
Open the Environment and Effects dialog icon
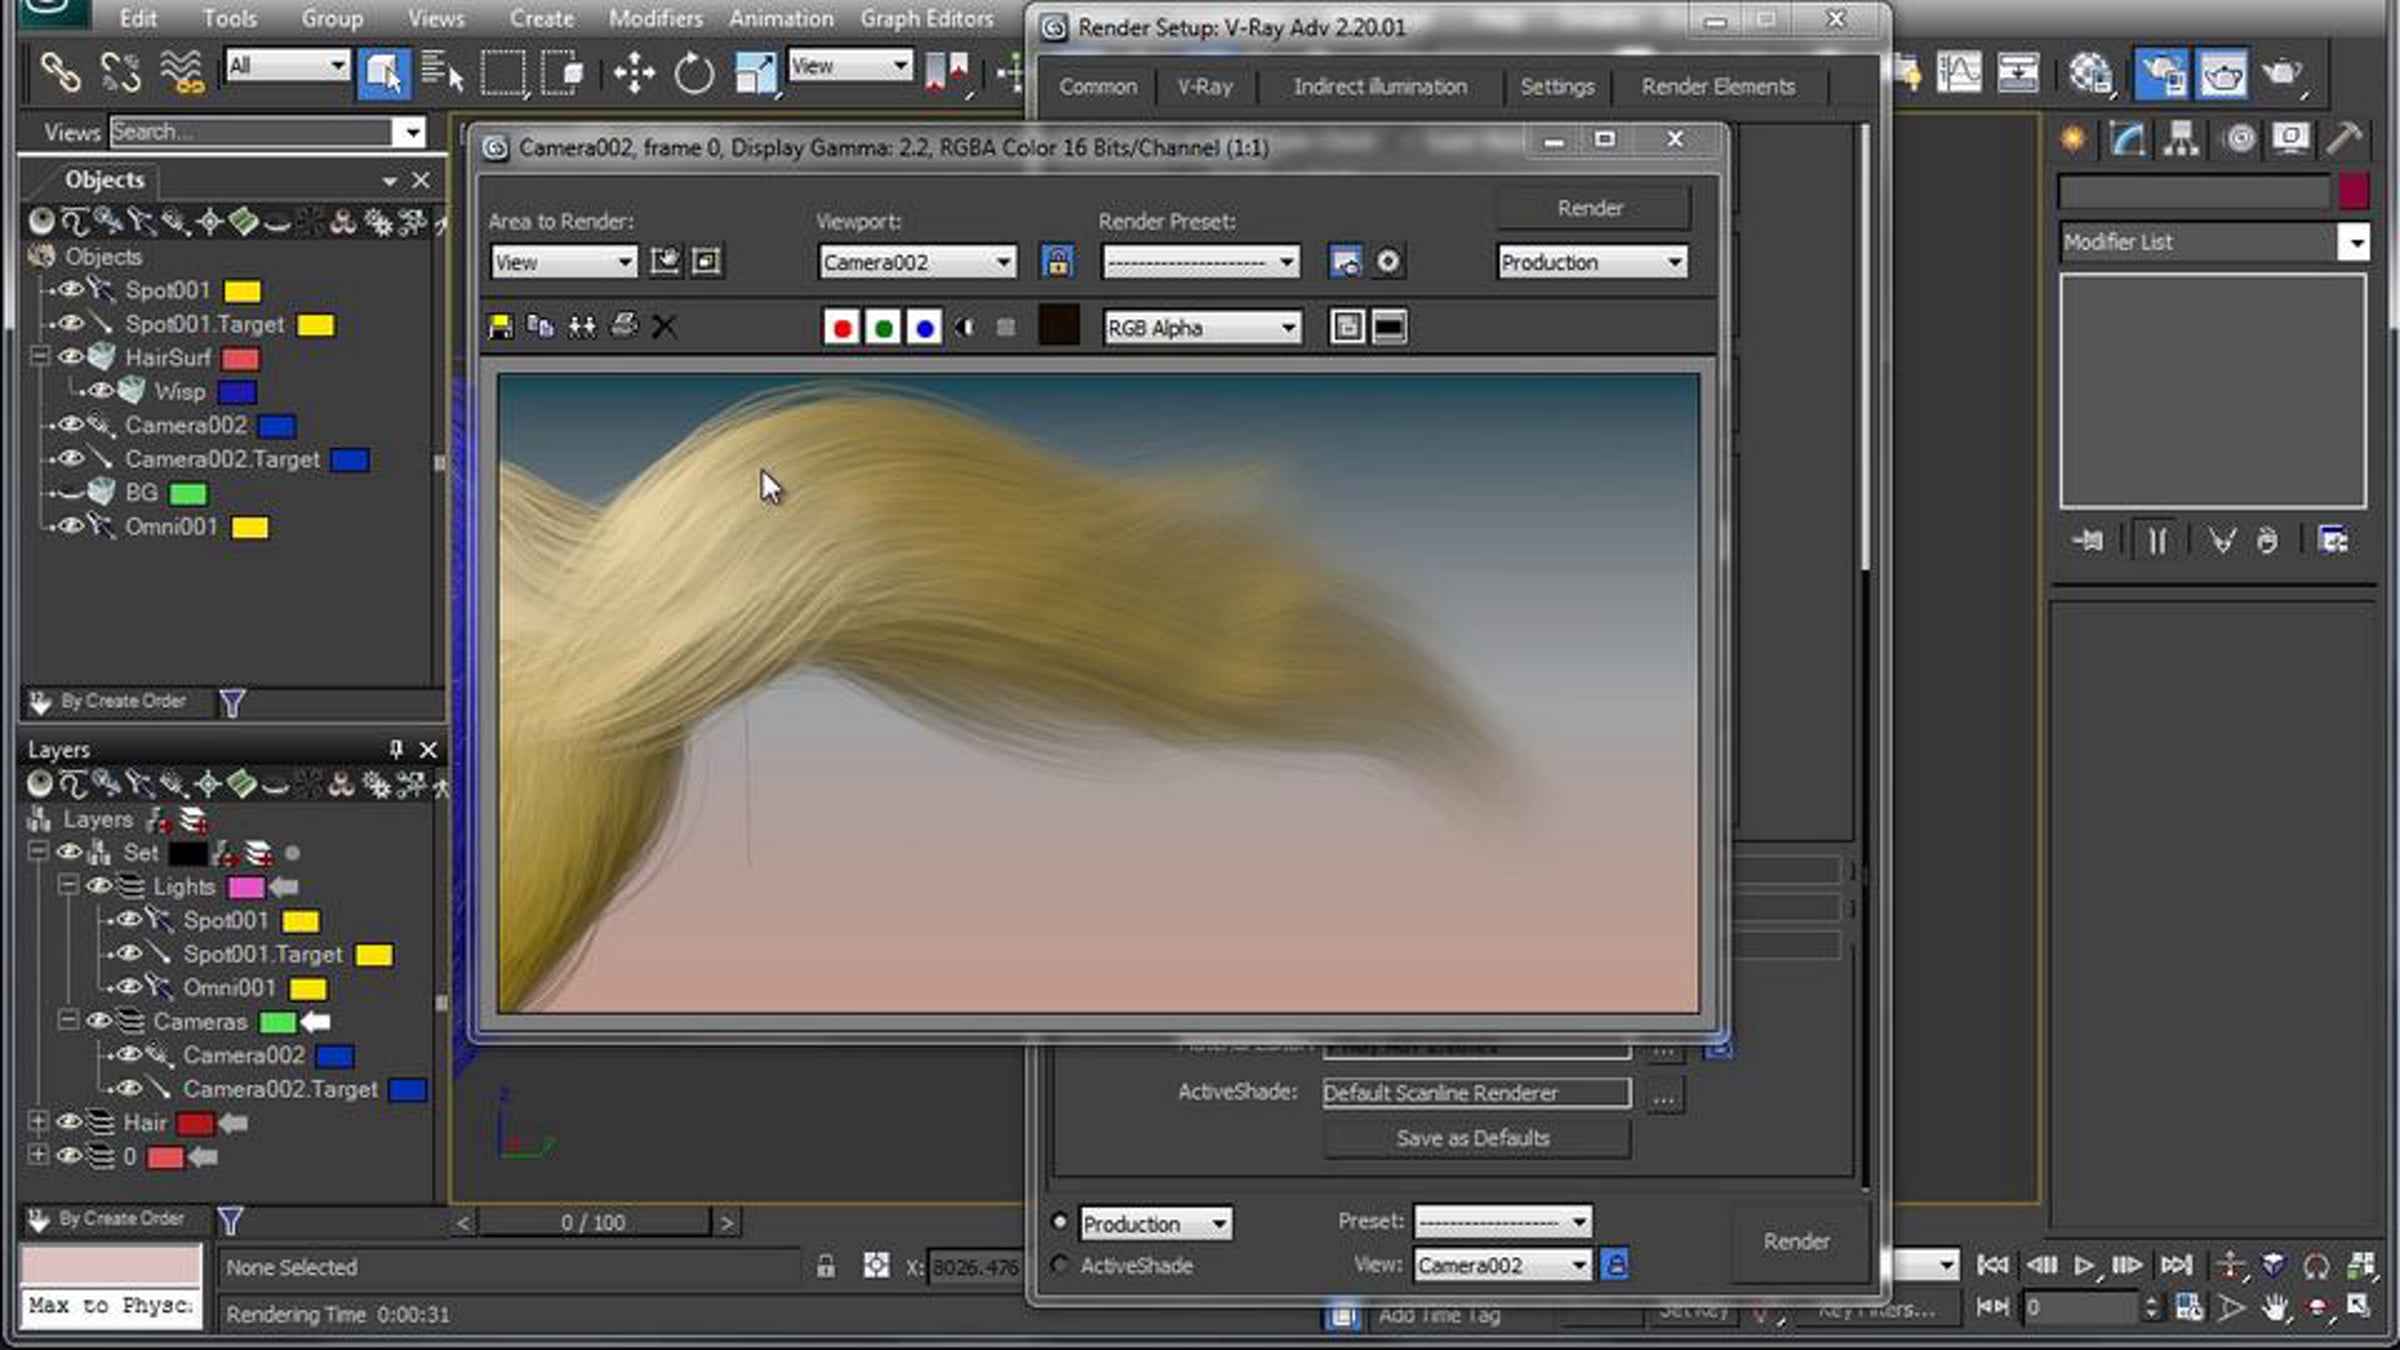point(1388,262)
